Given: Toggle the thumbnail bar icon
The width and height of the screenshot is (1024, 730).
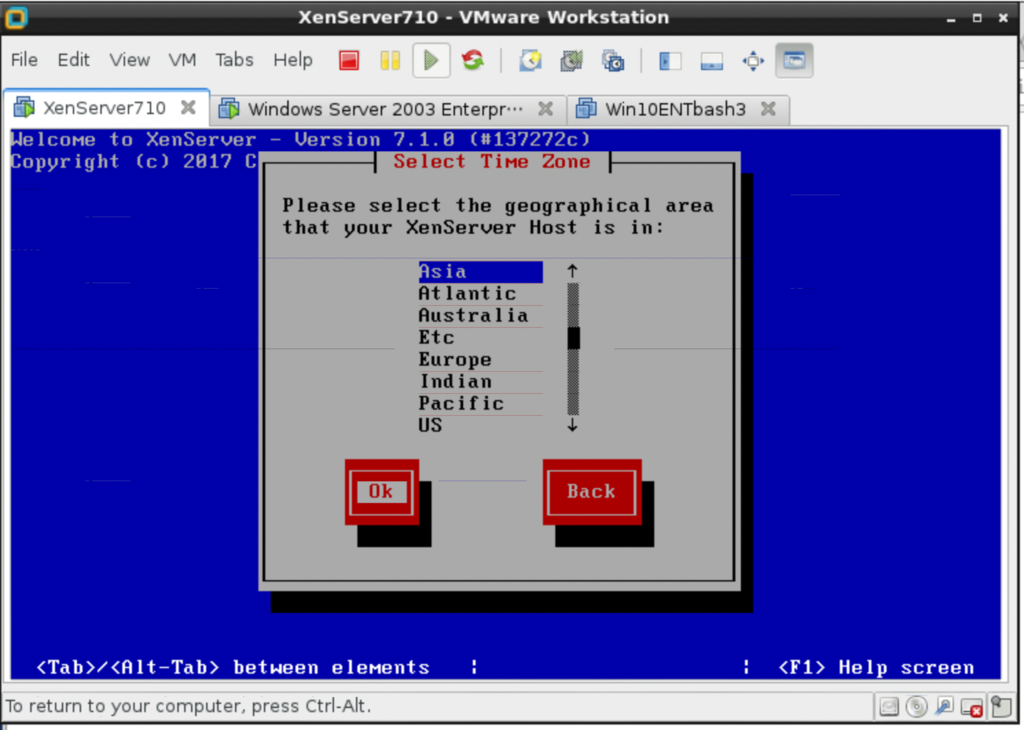Looking at the screenshot, I should 711,61.
